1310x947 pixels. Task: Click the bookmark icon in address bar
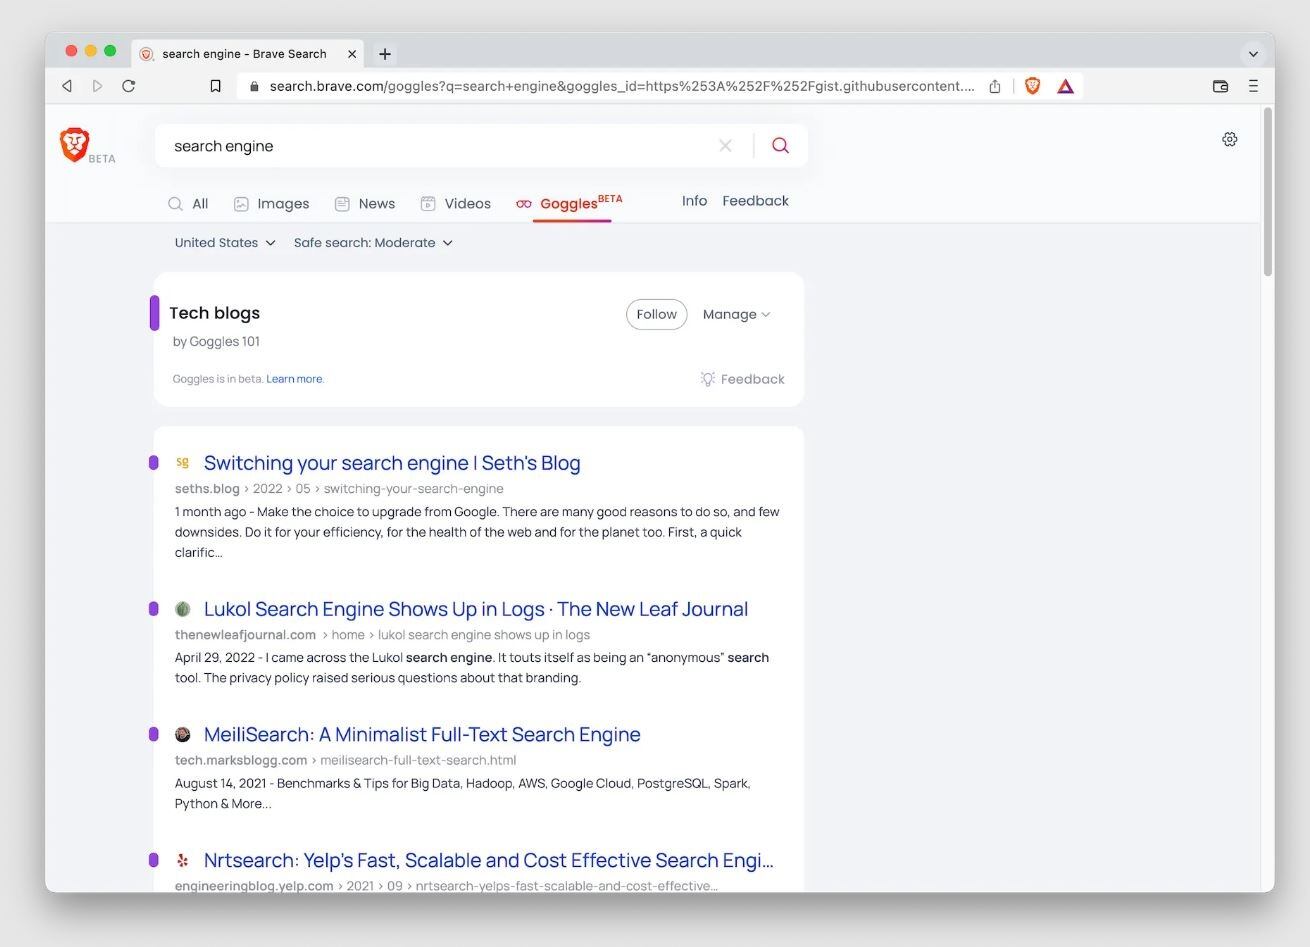pyautogui.click(x=215, y=86)
